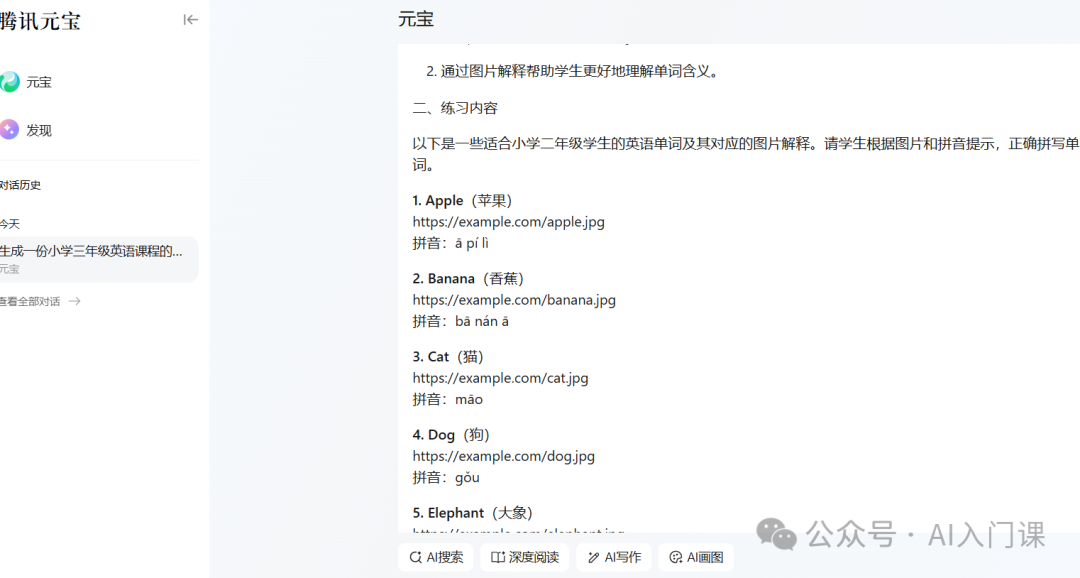Open conversation 生成一份小学三年级英语课程的...
The height and width of the screenshot is (578, 1080).
point(97,259)
